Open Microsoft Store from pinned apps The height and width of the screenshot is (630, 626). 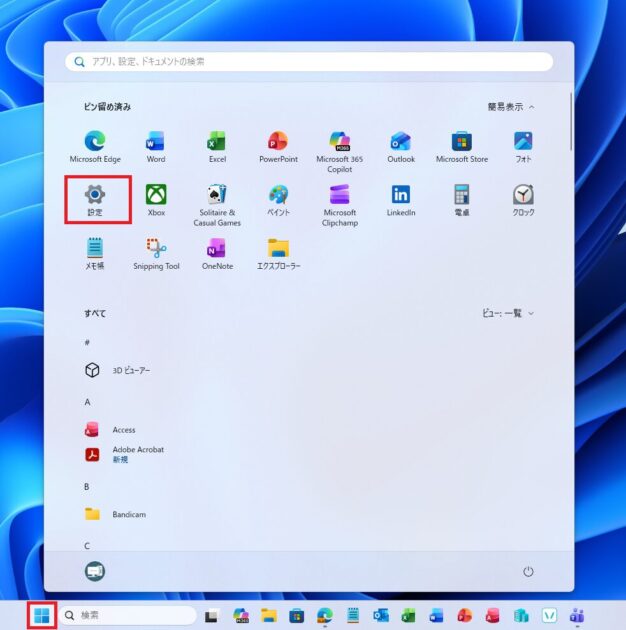pyautogui.click(x=462, y=147)
